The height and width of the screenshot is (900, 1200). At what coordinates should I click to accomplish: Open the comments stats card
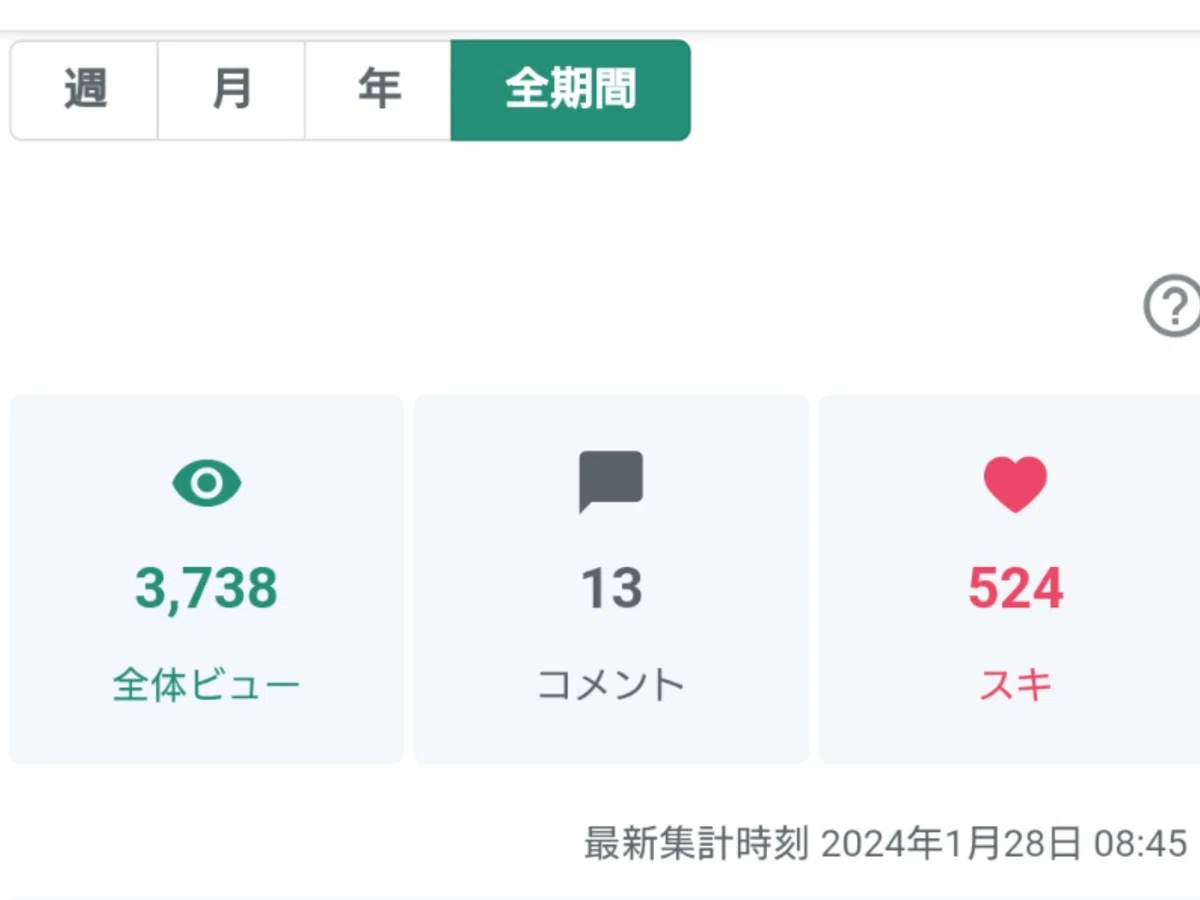[x=611, y=579]
